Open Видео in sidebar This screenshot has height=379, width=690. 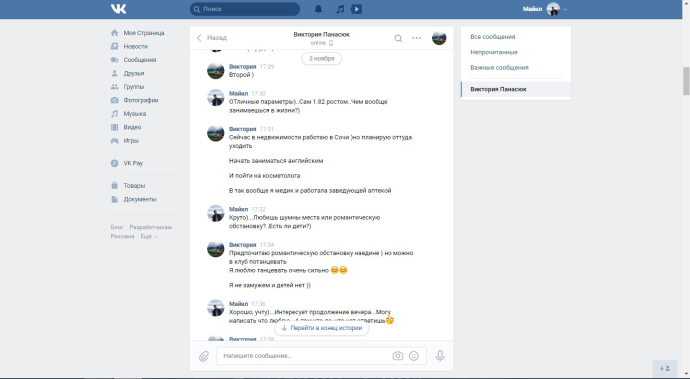(x=132, y=127)
